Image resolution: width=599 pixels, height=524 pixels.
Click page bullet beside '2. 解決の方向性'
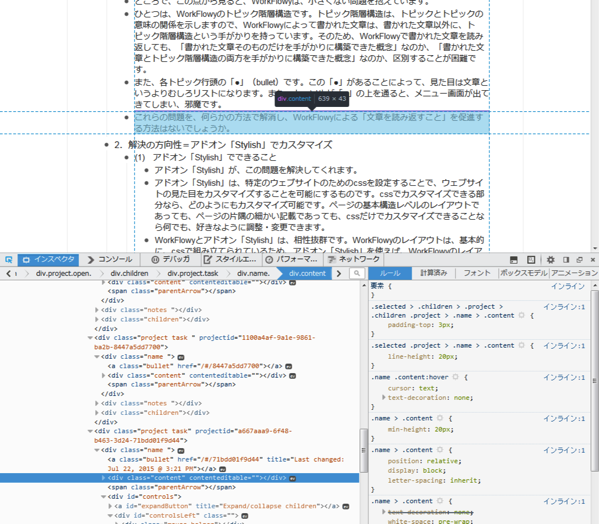[107, 145]
